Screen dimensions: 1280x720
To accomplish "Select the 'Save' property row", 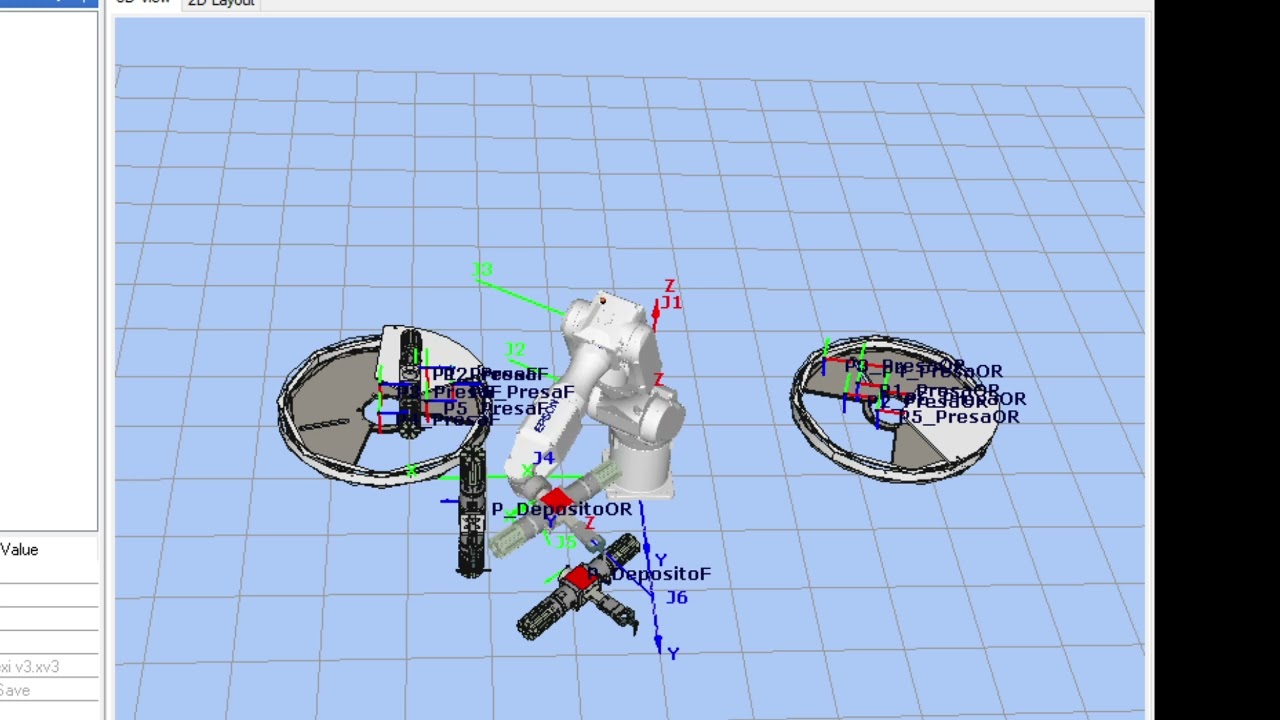I will point(49,690).
